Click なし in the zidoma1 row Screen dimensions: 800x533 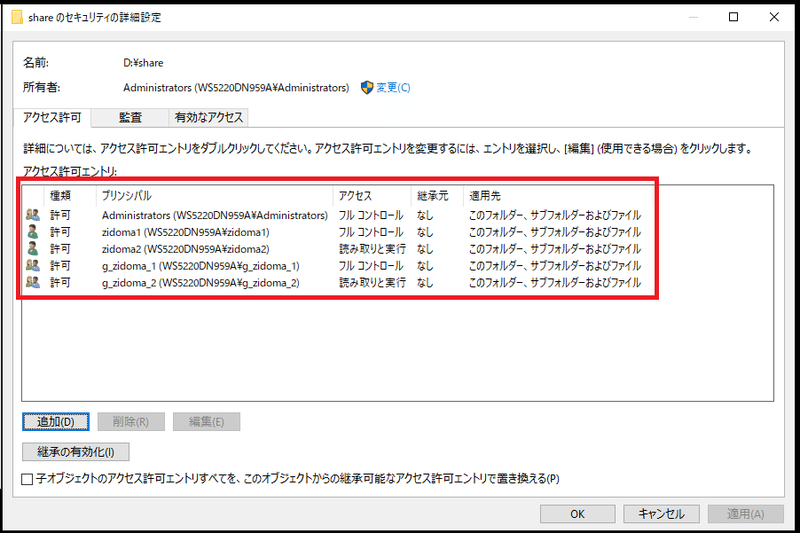point(425,232)
